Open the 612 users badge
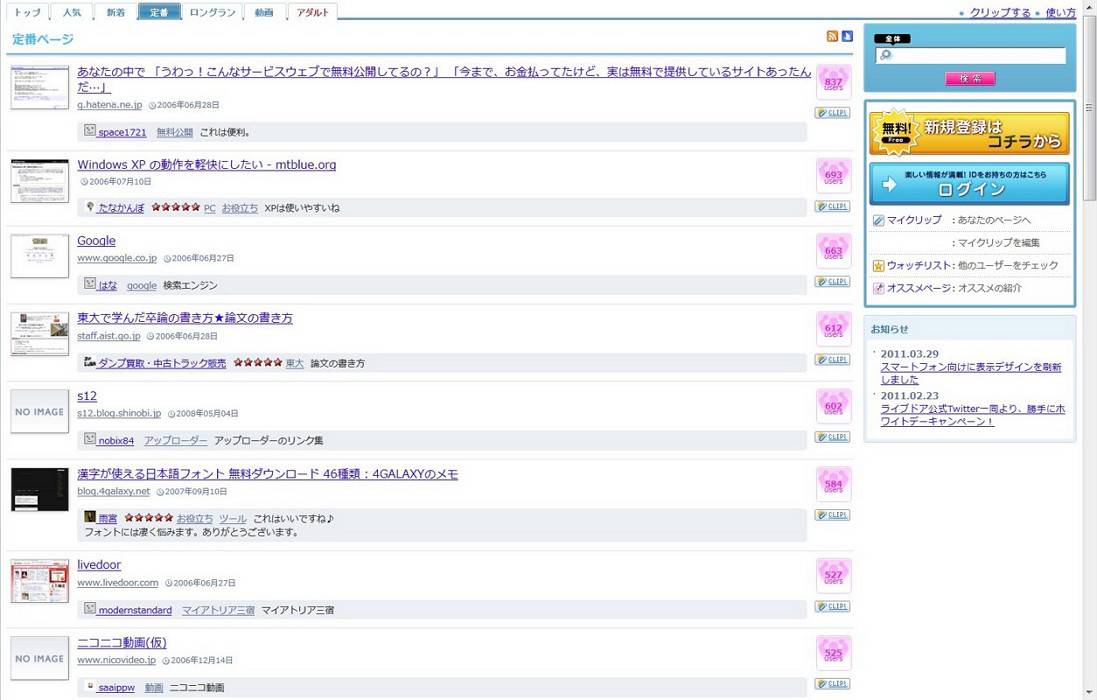 (833, 329)
